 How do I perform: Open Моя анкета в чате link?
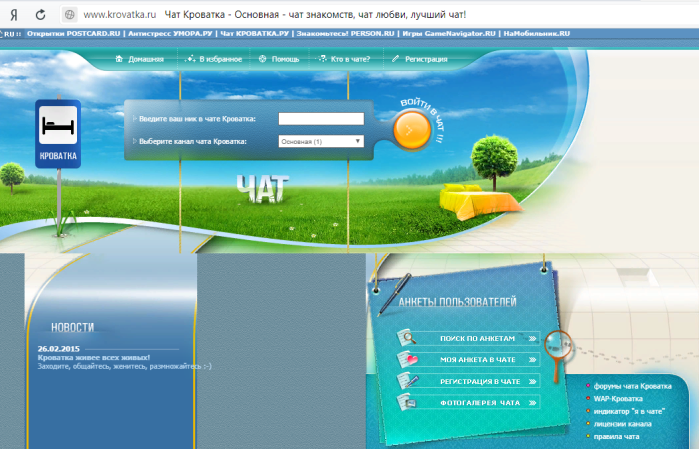[477, 360]
